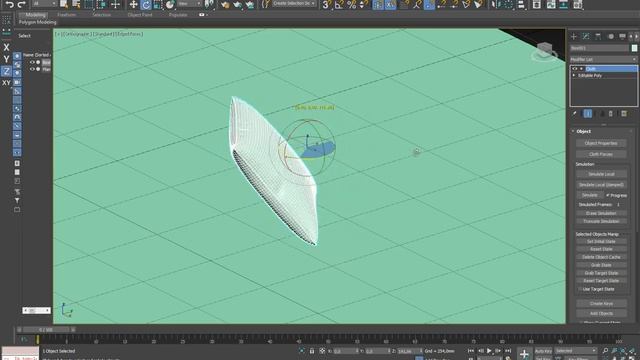This screenshot has width=640, height=360.
Task: Select the Z axis constraint
Action: point(6,71)
